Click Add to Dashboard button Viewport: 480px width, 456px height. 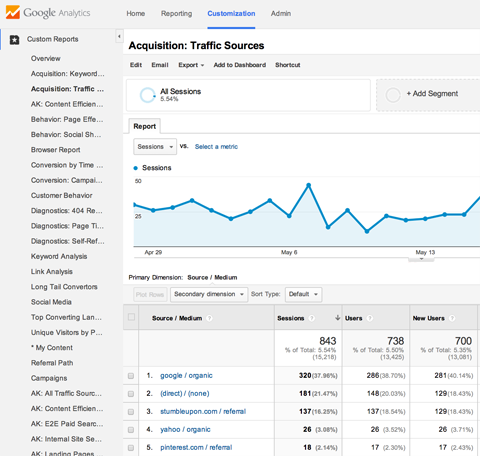pyautogui.click(x=240, y=65)
